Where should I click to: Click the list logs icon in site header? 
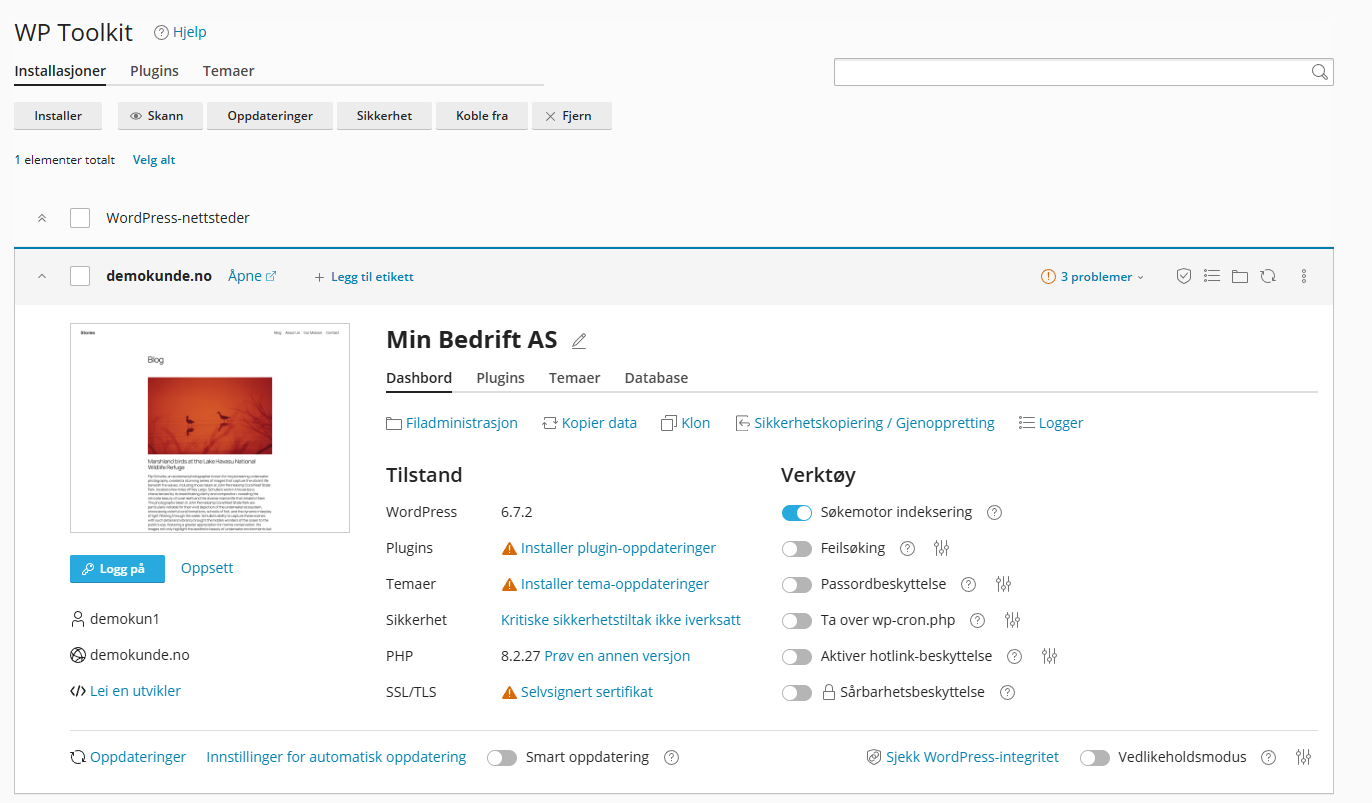pos(1212,277)
